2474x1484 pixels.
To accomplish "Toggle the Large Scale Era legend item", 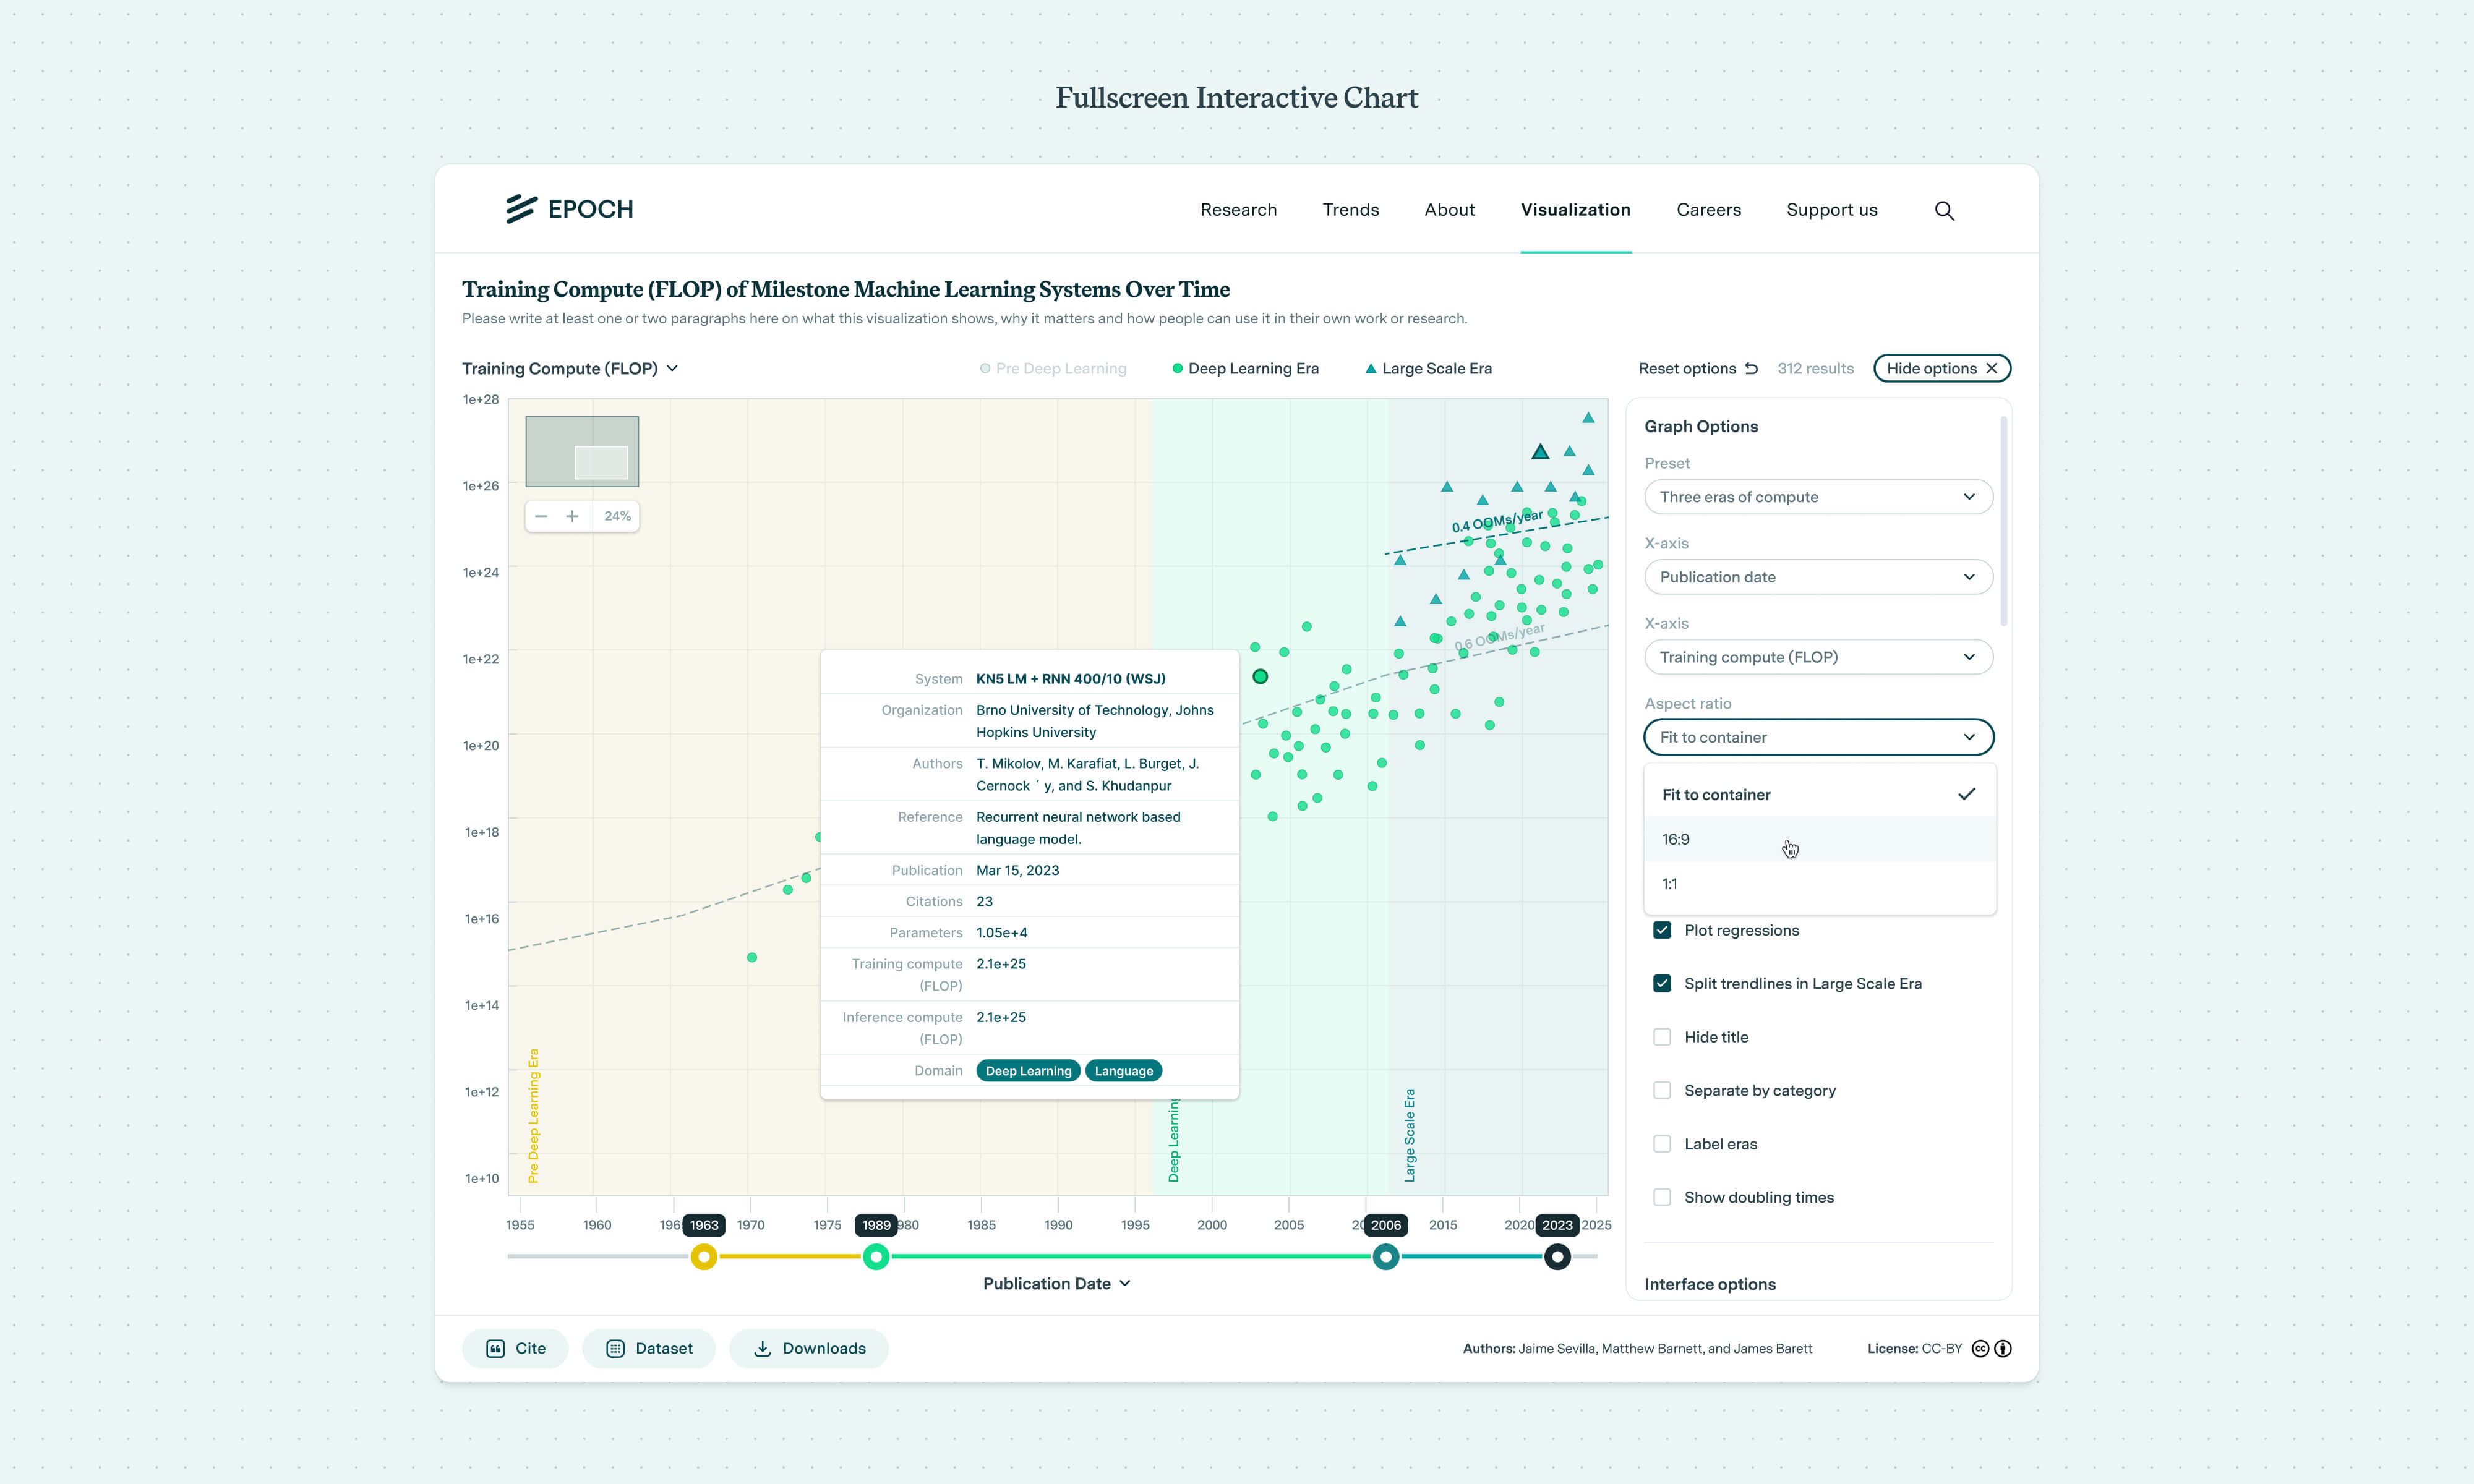I will click(1428, 368).
